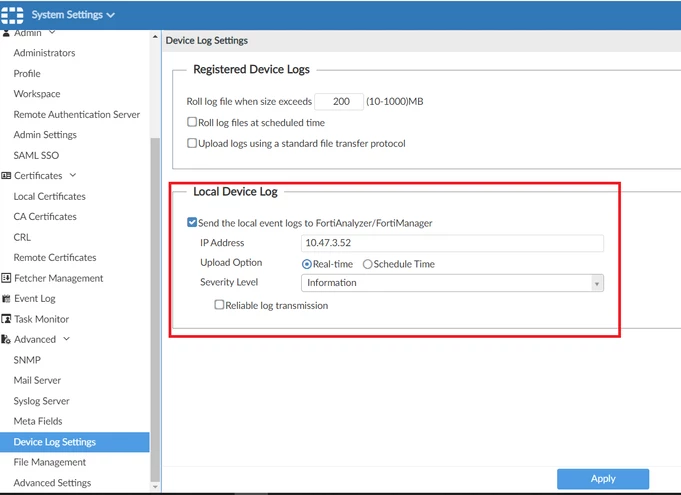Open the Severity Level dropdown
The image size is (681, 495).
(x=452, y=283)
